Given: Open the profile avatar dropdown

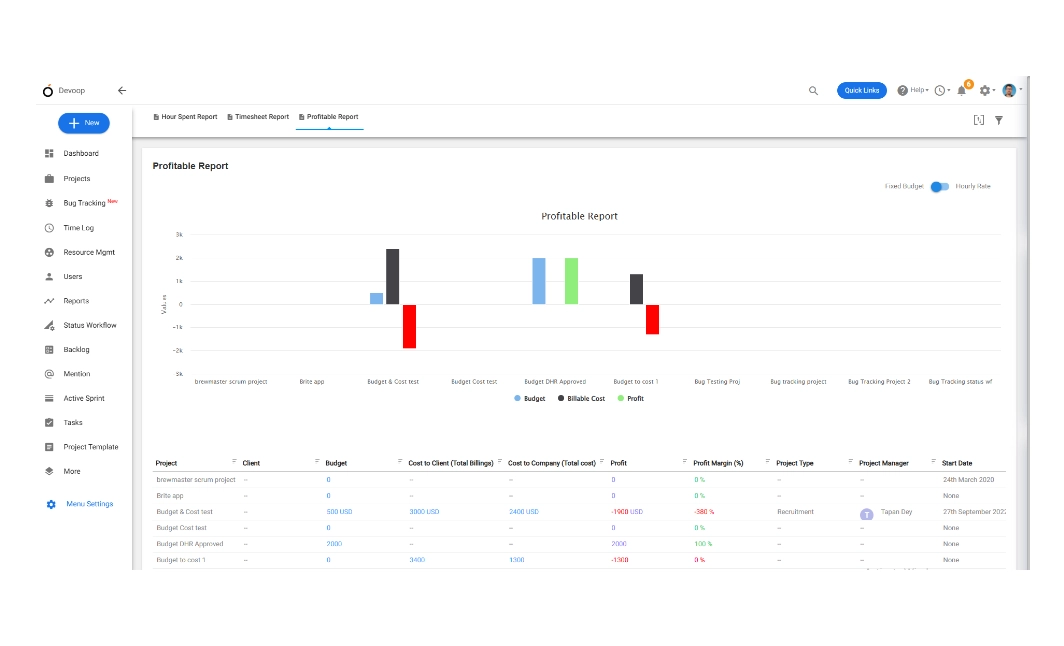Looking at the screenshot, I should pyautogui.click(x=1010, y=90).
